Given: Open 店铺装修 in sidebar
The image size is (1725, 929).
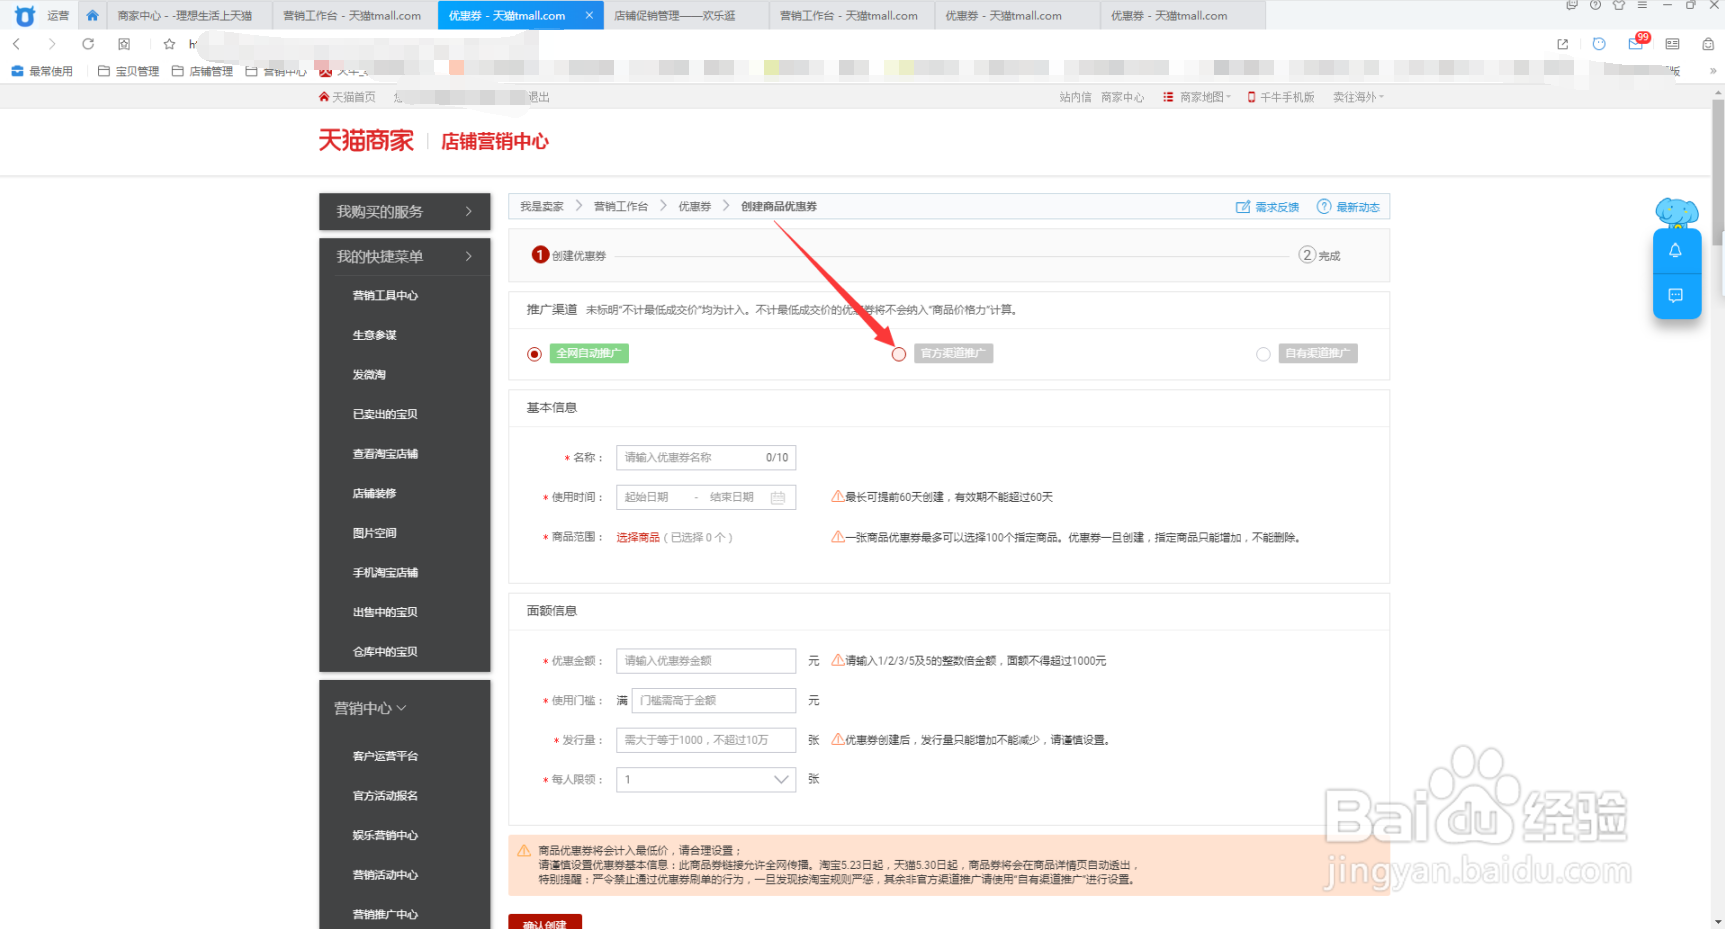Looking at the screenshot, I should pos(374,493).
